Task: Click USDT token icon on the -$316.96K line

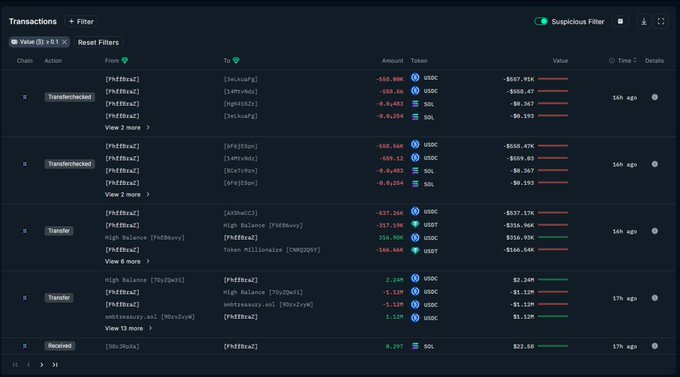Action: pos(415,224)
